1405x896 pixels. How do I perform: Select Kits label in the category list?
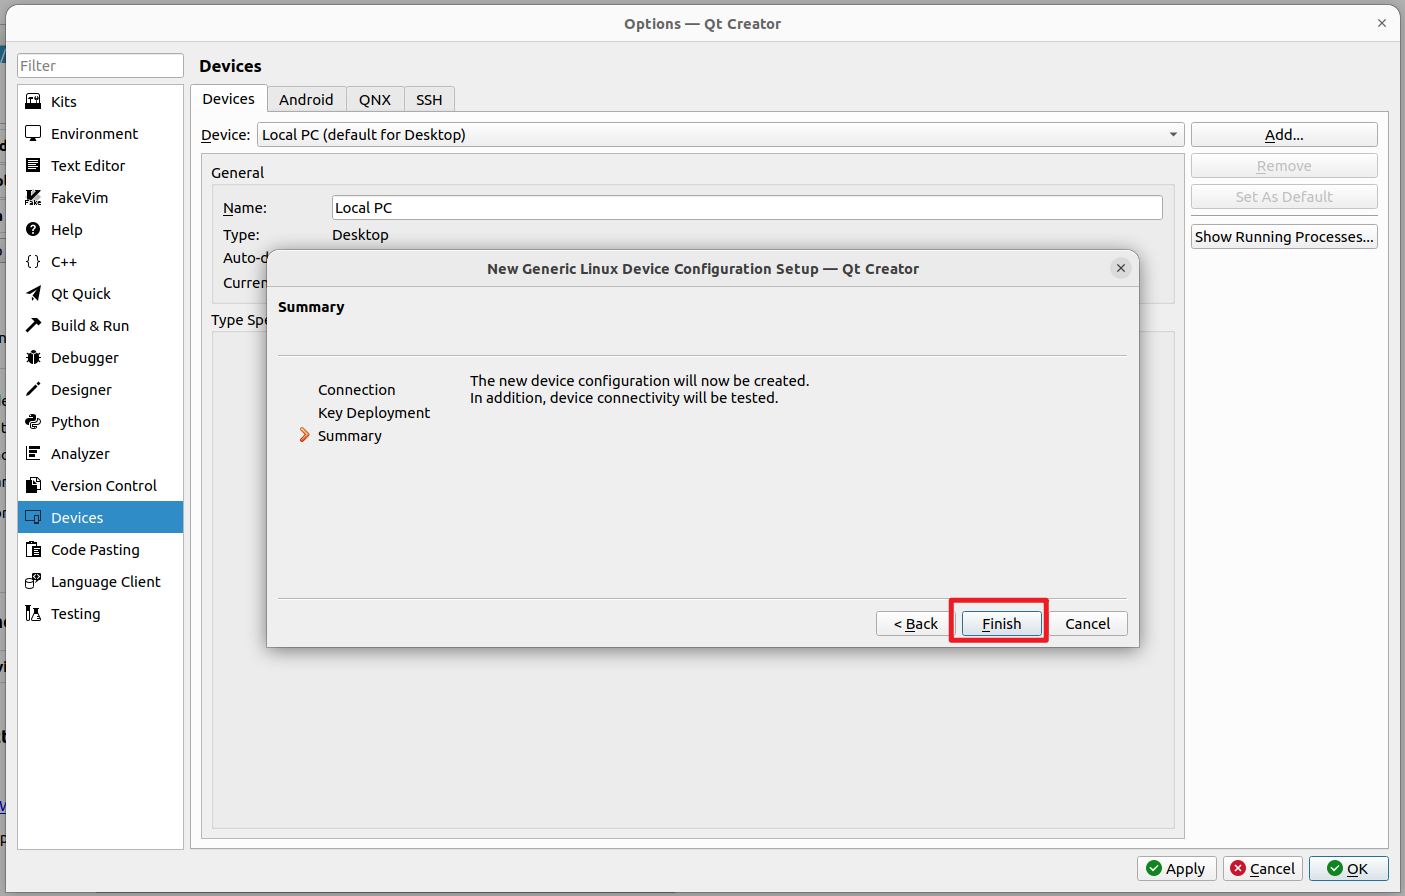coord(64,102)
